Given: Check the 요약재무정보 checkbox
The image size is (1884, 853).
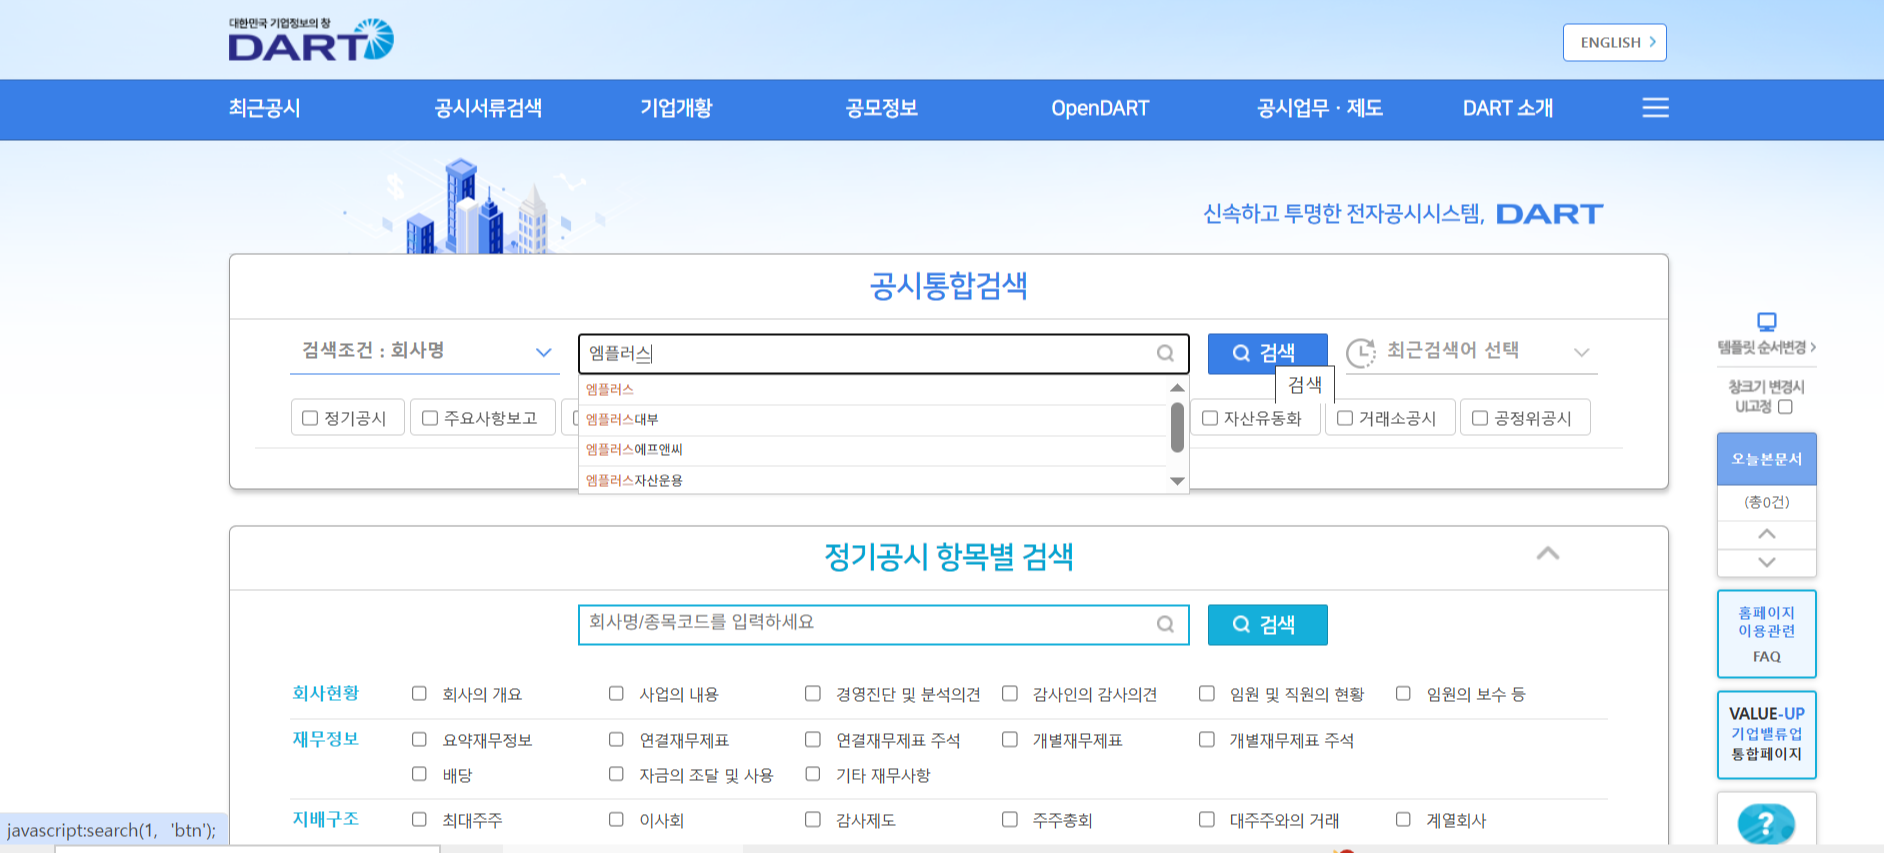Looking at the screenshot, I should coord(419,739).
